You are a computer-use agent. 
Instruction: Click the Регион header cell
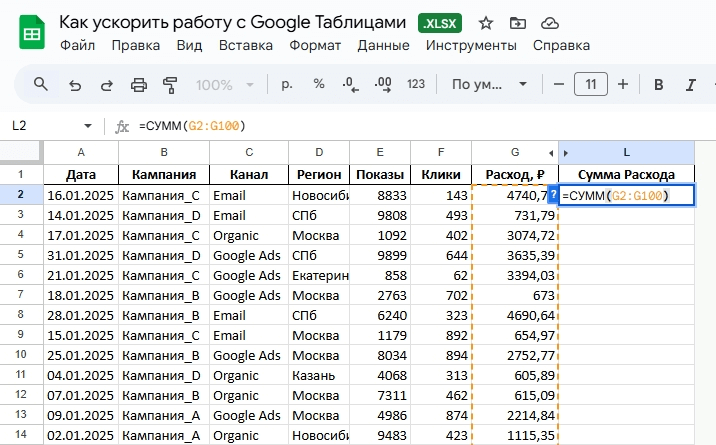319,174
